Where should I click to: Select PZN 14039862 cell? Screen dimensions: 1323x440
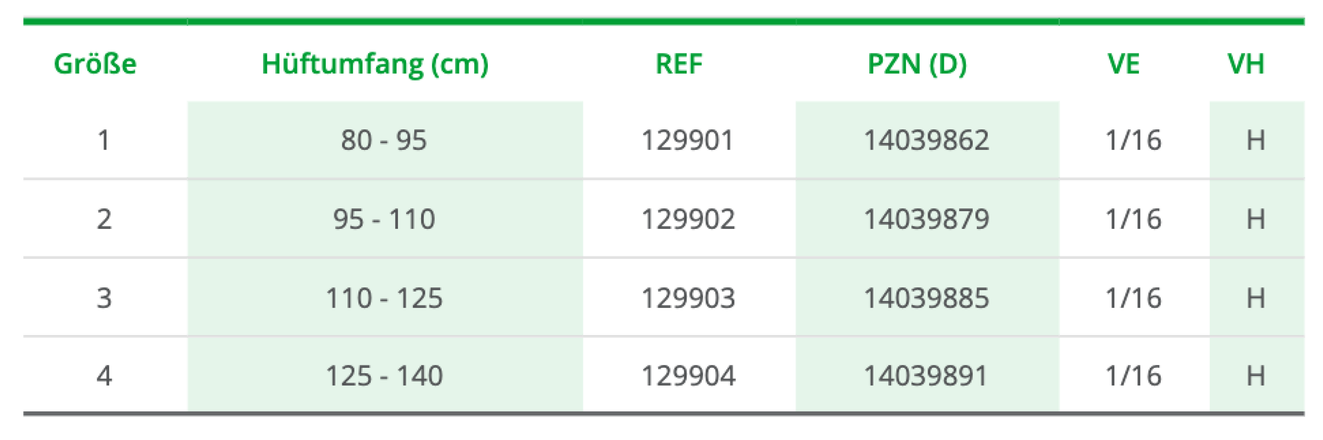[926, 140]
